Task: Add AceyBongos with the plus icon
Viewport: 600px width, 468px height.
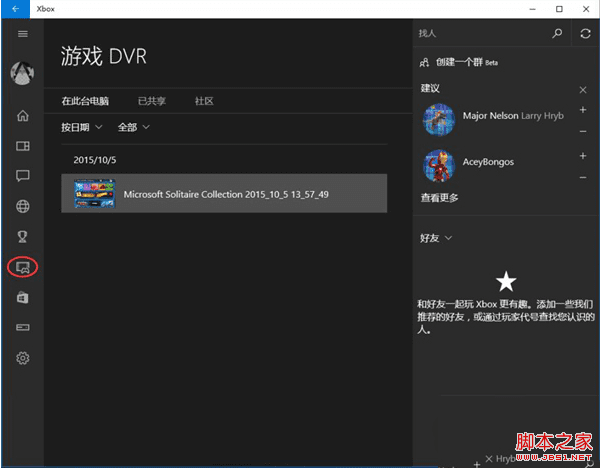Action: click(x=583, y=156)
